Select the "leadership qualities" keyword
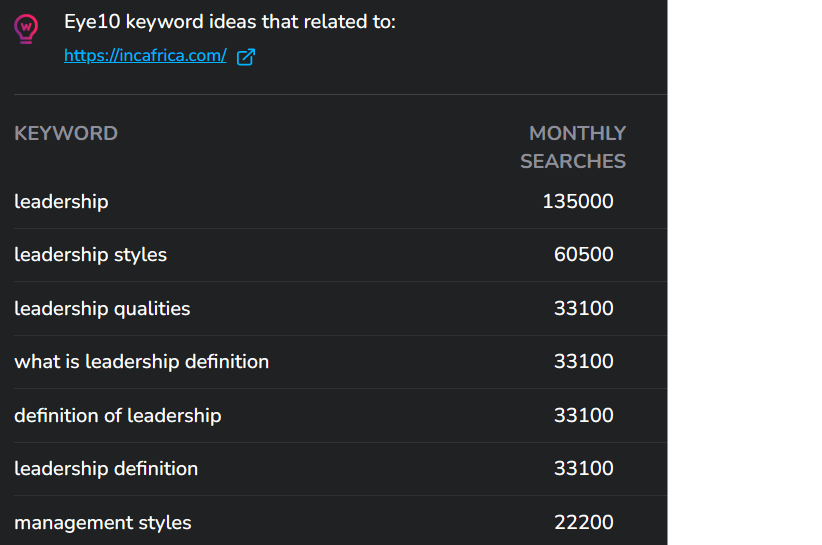 (102, 309)
